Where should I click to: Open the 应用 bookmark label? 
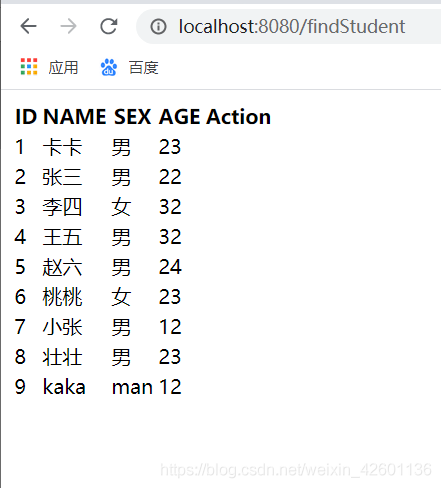point(63,68)
